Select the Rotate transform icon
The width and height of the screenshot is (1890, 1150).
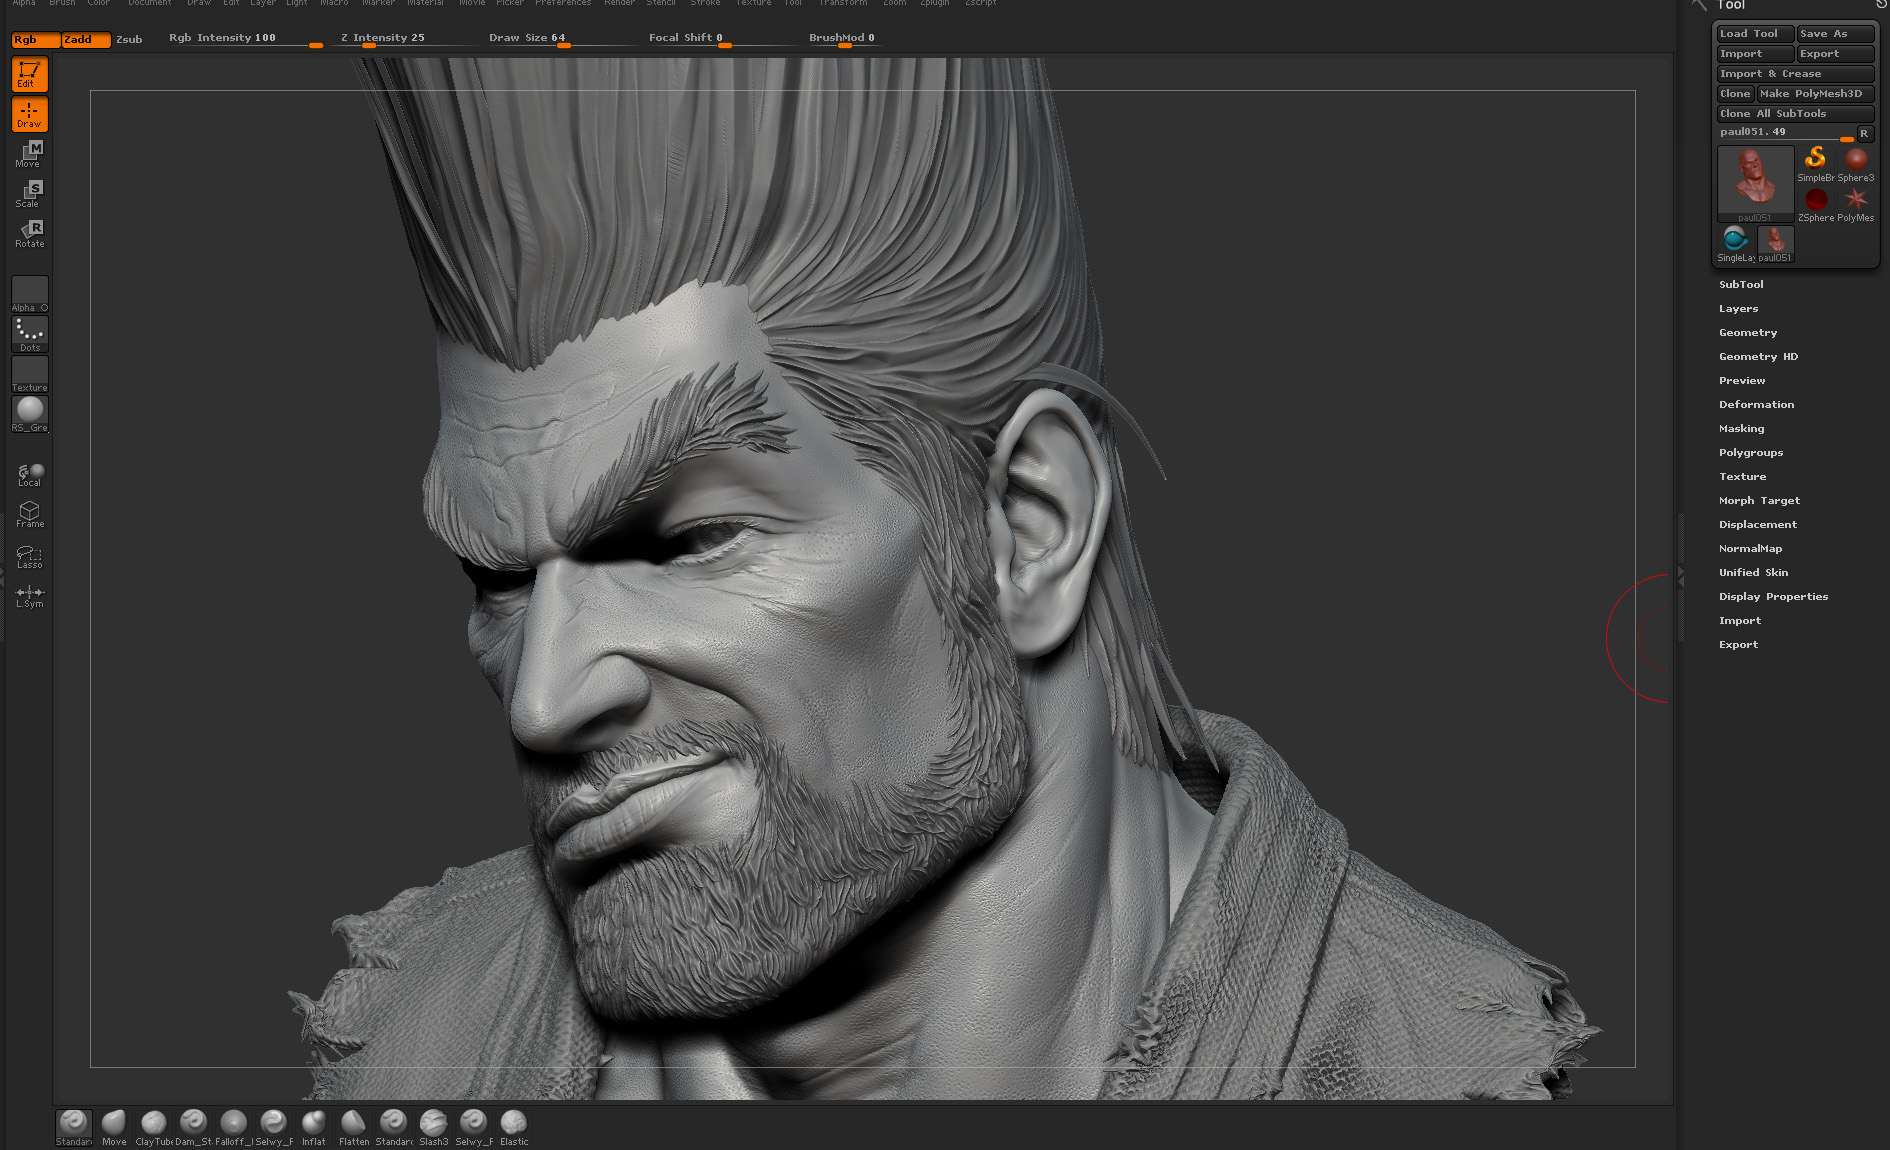[29, 234]
